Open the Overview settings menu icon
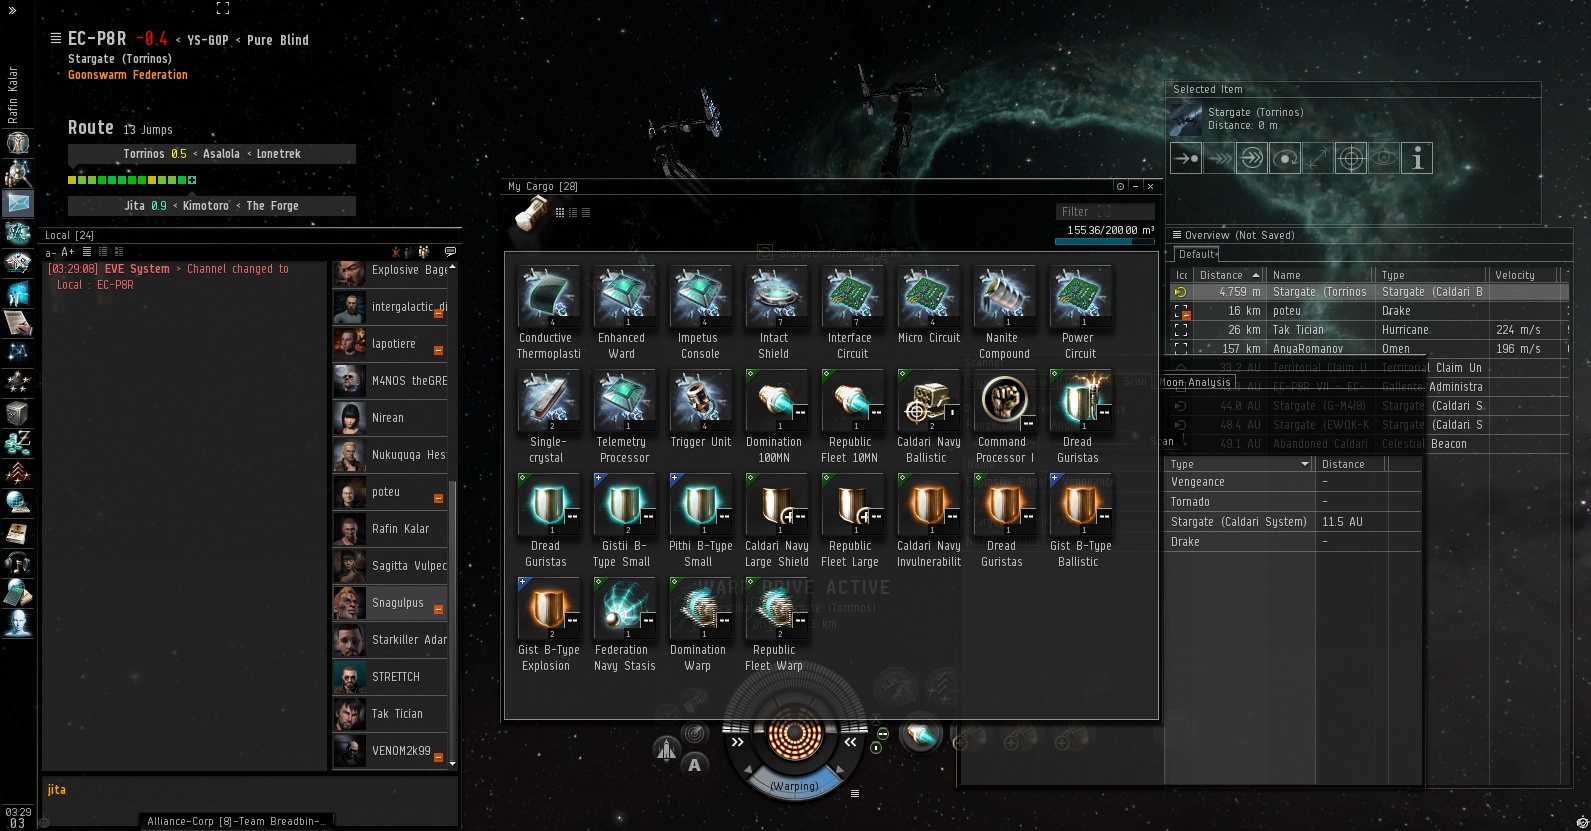Screen dimensions: 1591x831 (x=1177, y=235)
